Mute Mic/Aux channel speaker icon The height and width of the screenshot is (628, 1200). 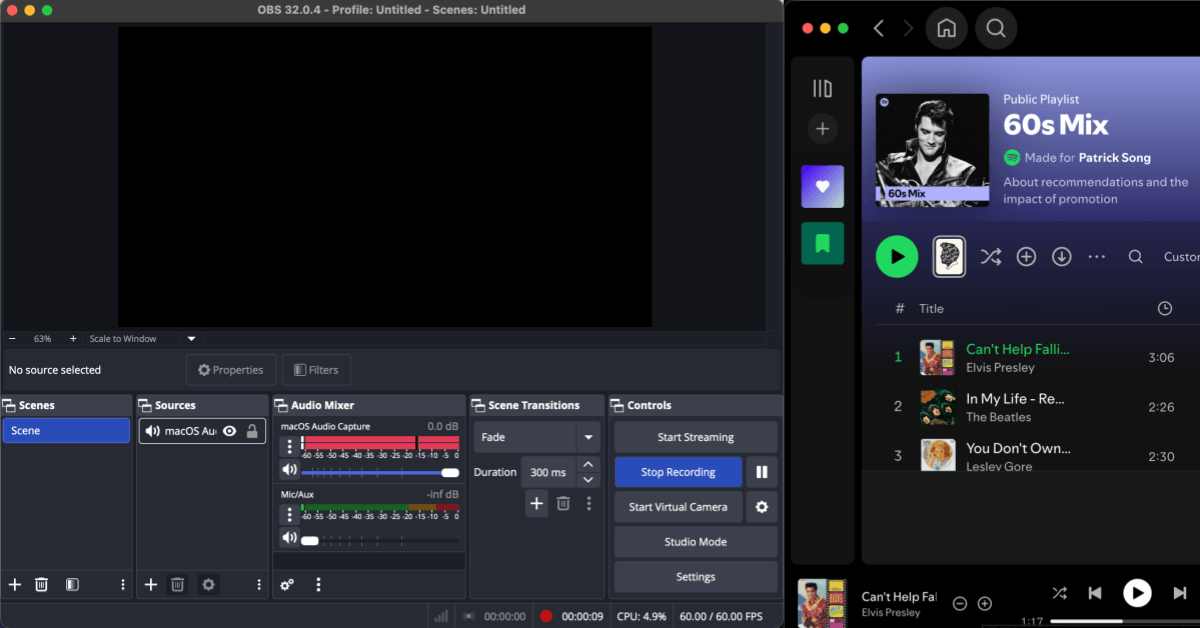[289, 538]
